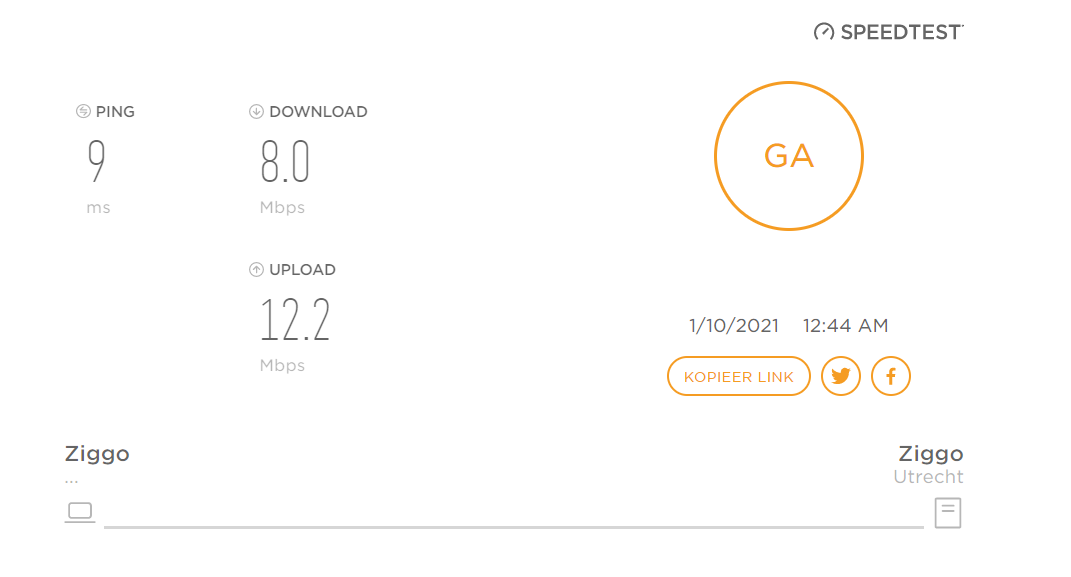The image size is (1071, 577).
Task: Click the Speedtest gauge logo icon
Action: click(x=824, y=32)
